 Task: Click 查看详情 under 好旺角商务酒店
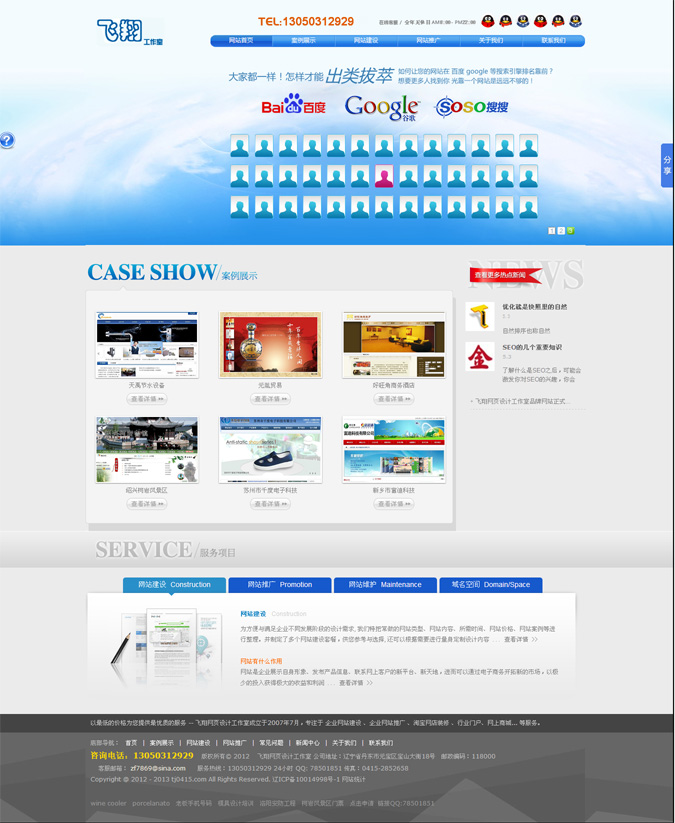point(394,399)
